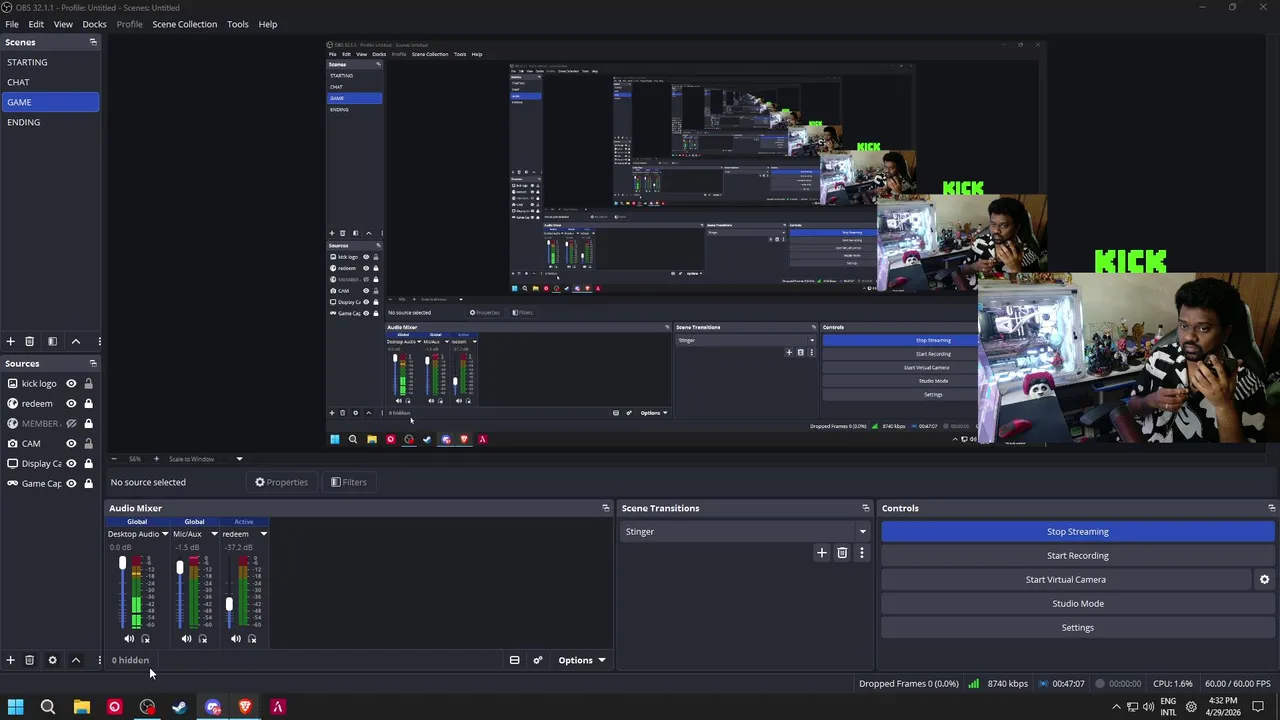The width and height of the screenshot is (1280, 720).
Task: Mute the Mic/Aux speaker icon
Action: [x=186, y=639]
